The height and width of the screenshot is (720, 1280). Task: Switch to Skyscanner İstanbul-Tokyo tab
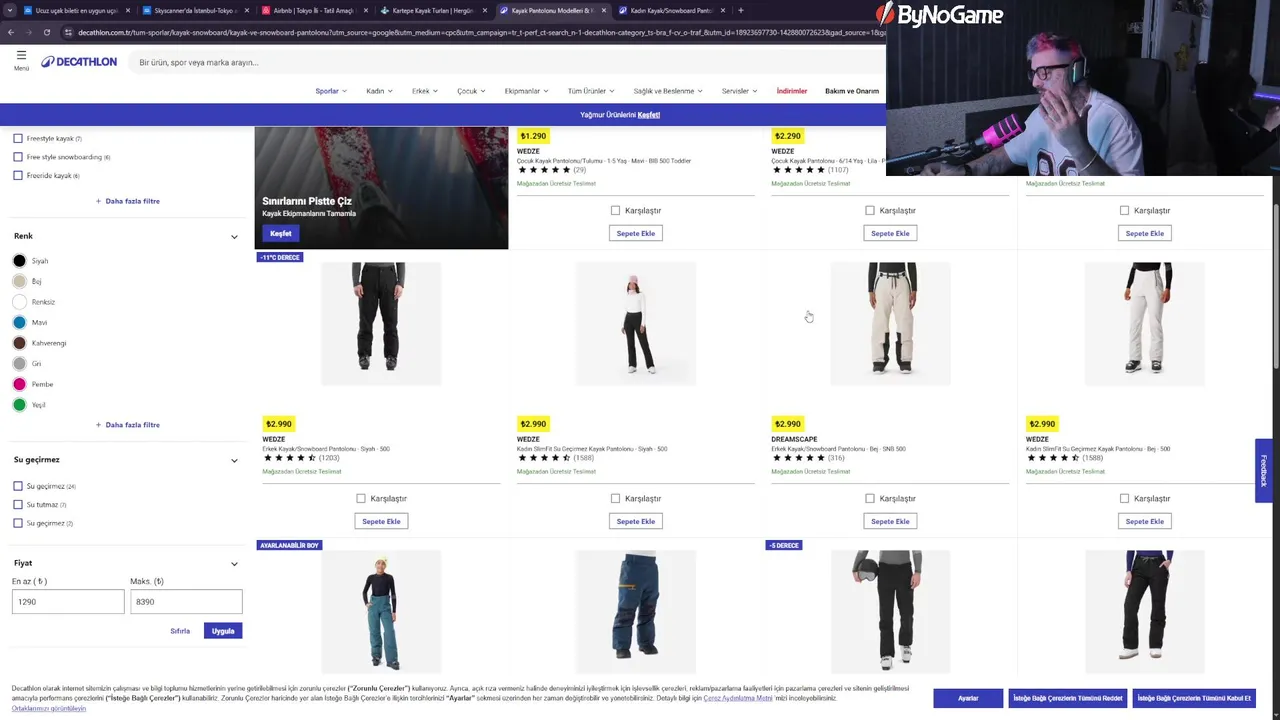pos(195,10)
